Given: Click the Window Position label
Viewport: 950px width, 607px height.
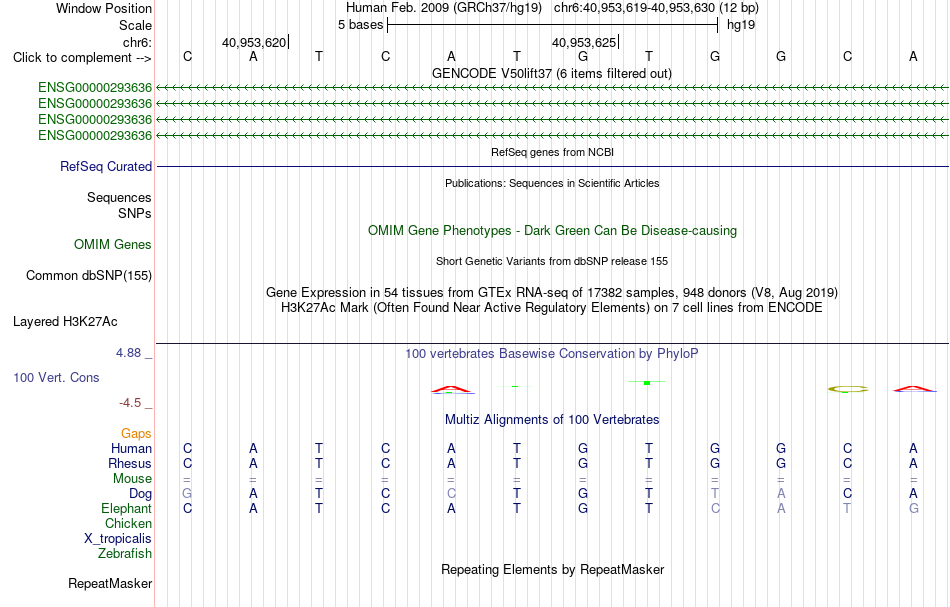Looking at the screenshot, I should tap(104, 8).
